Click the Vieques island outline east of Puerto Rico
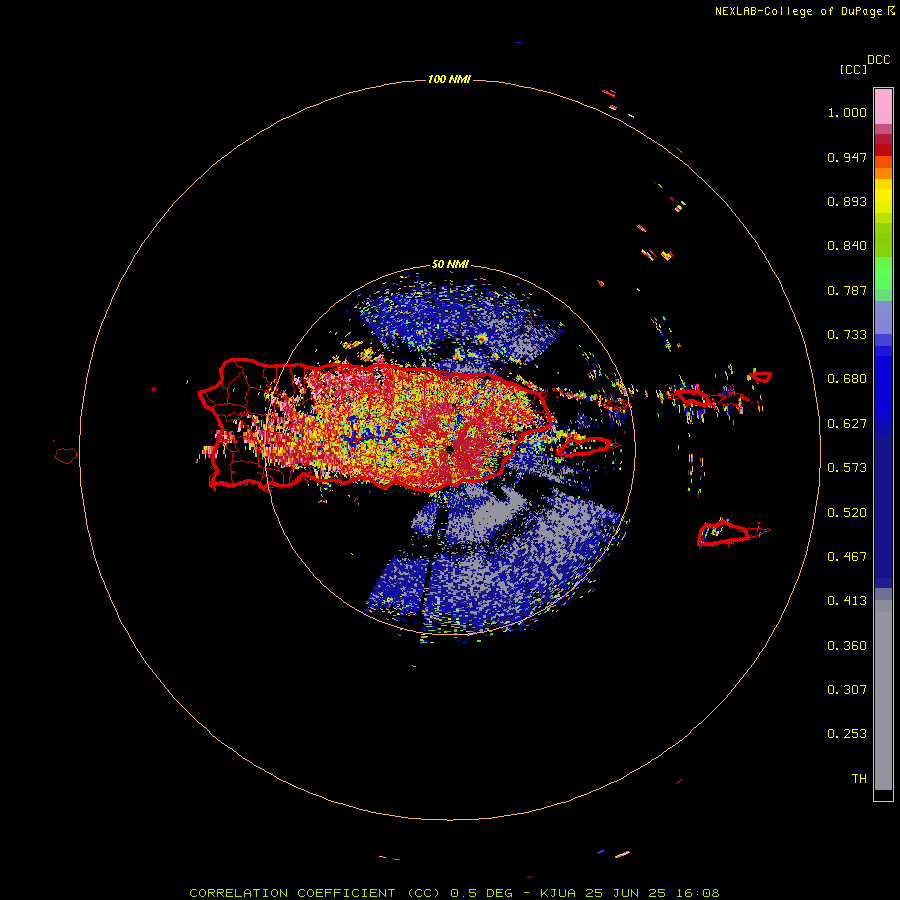This screenshot has width=900, height=900. click(x=584, y=446)
